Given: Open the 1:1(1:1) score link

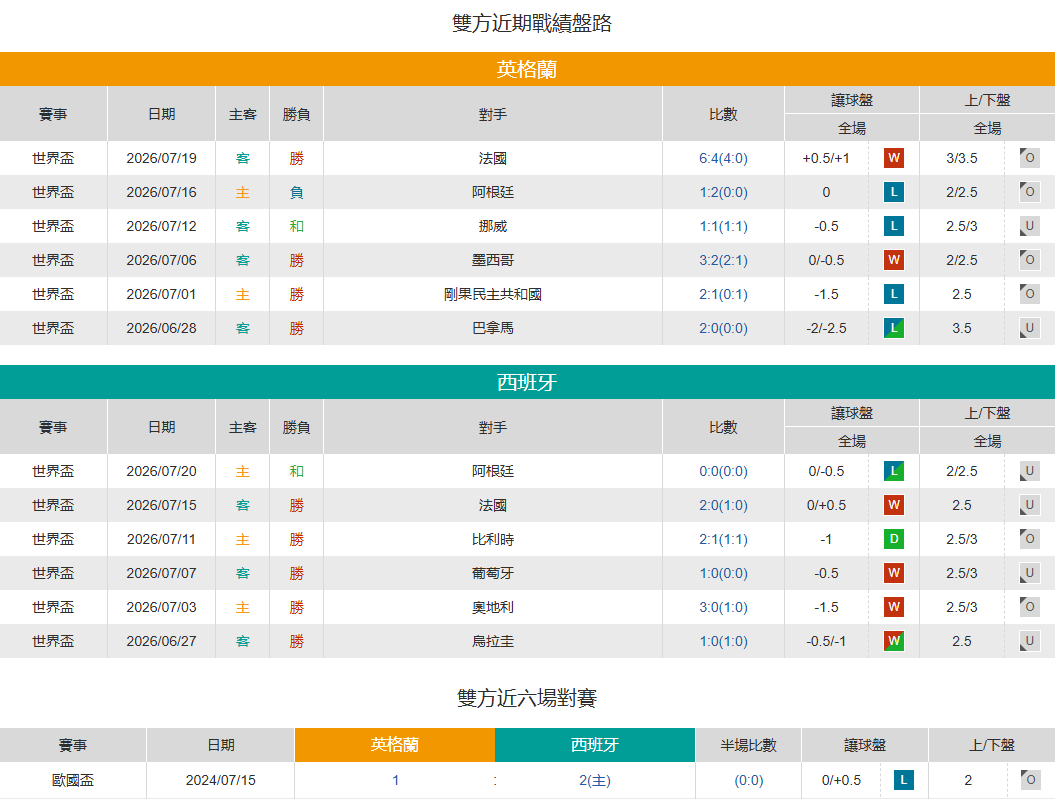Looking at the screenshot, I should pyautogui.click(x=723, y=226).
